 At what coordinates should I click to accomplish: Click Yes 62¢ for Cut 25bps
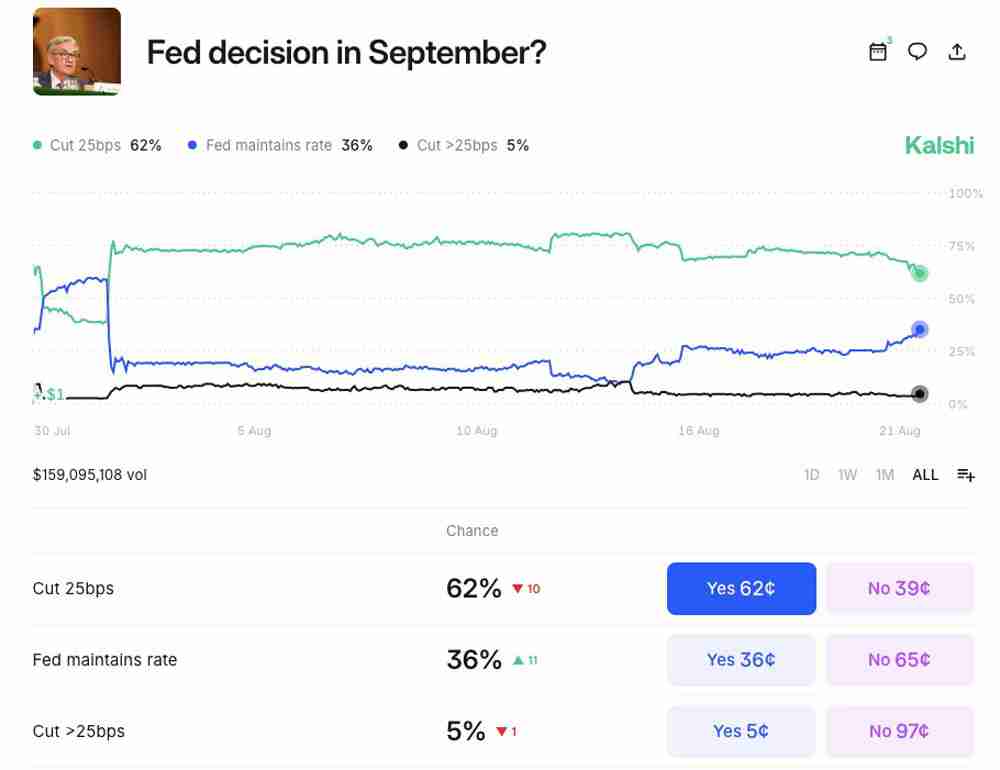click(741, 589)
